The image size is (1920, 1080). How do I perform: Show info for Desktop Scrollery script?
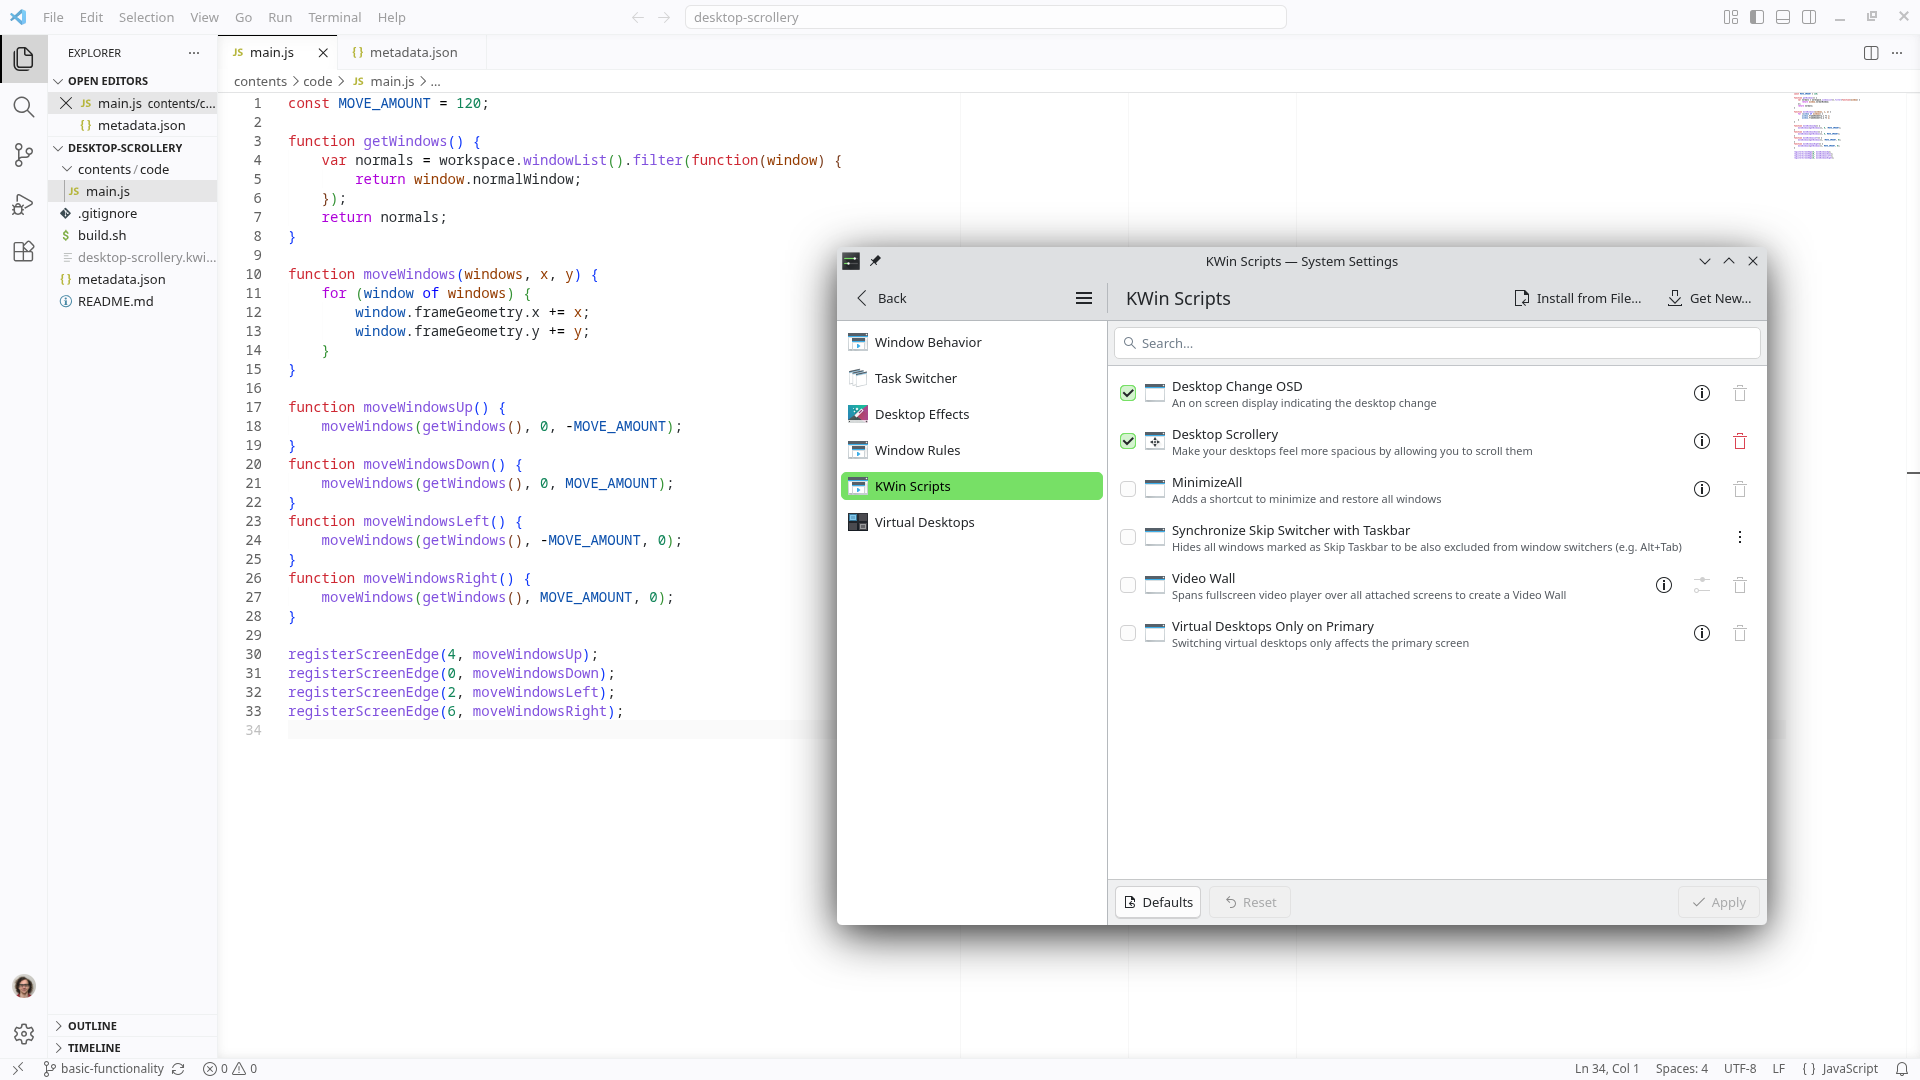click(1702, 441)
